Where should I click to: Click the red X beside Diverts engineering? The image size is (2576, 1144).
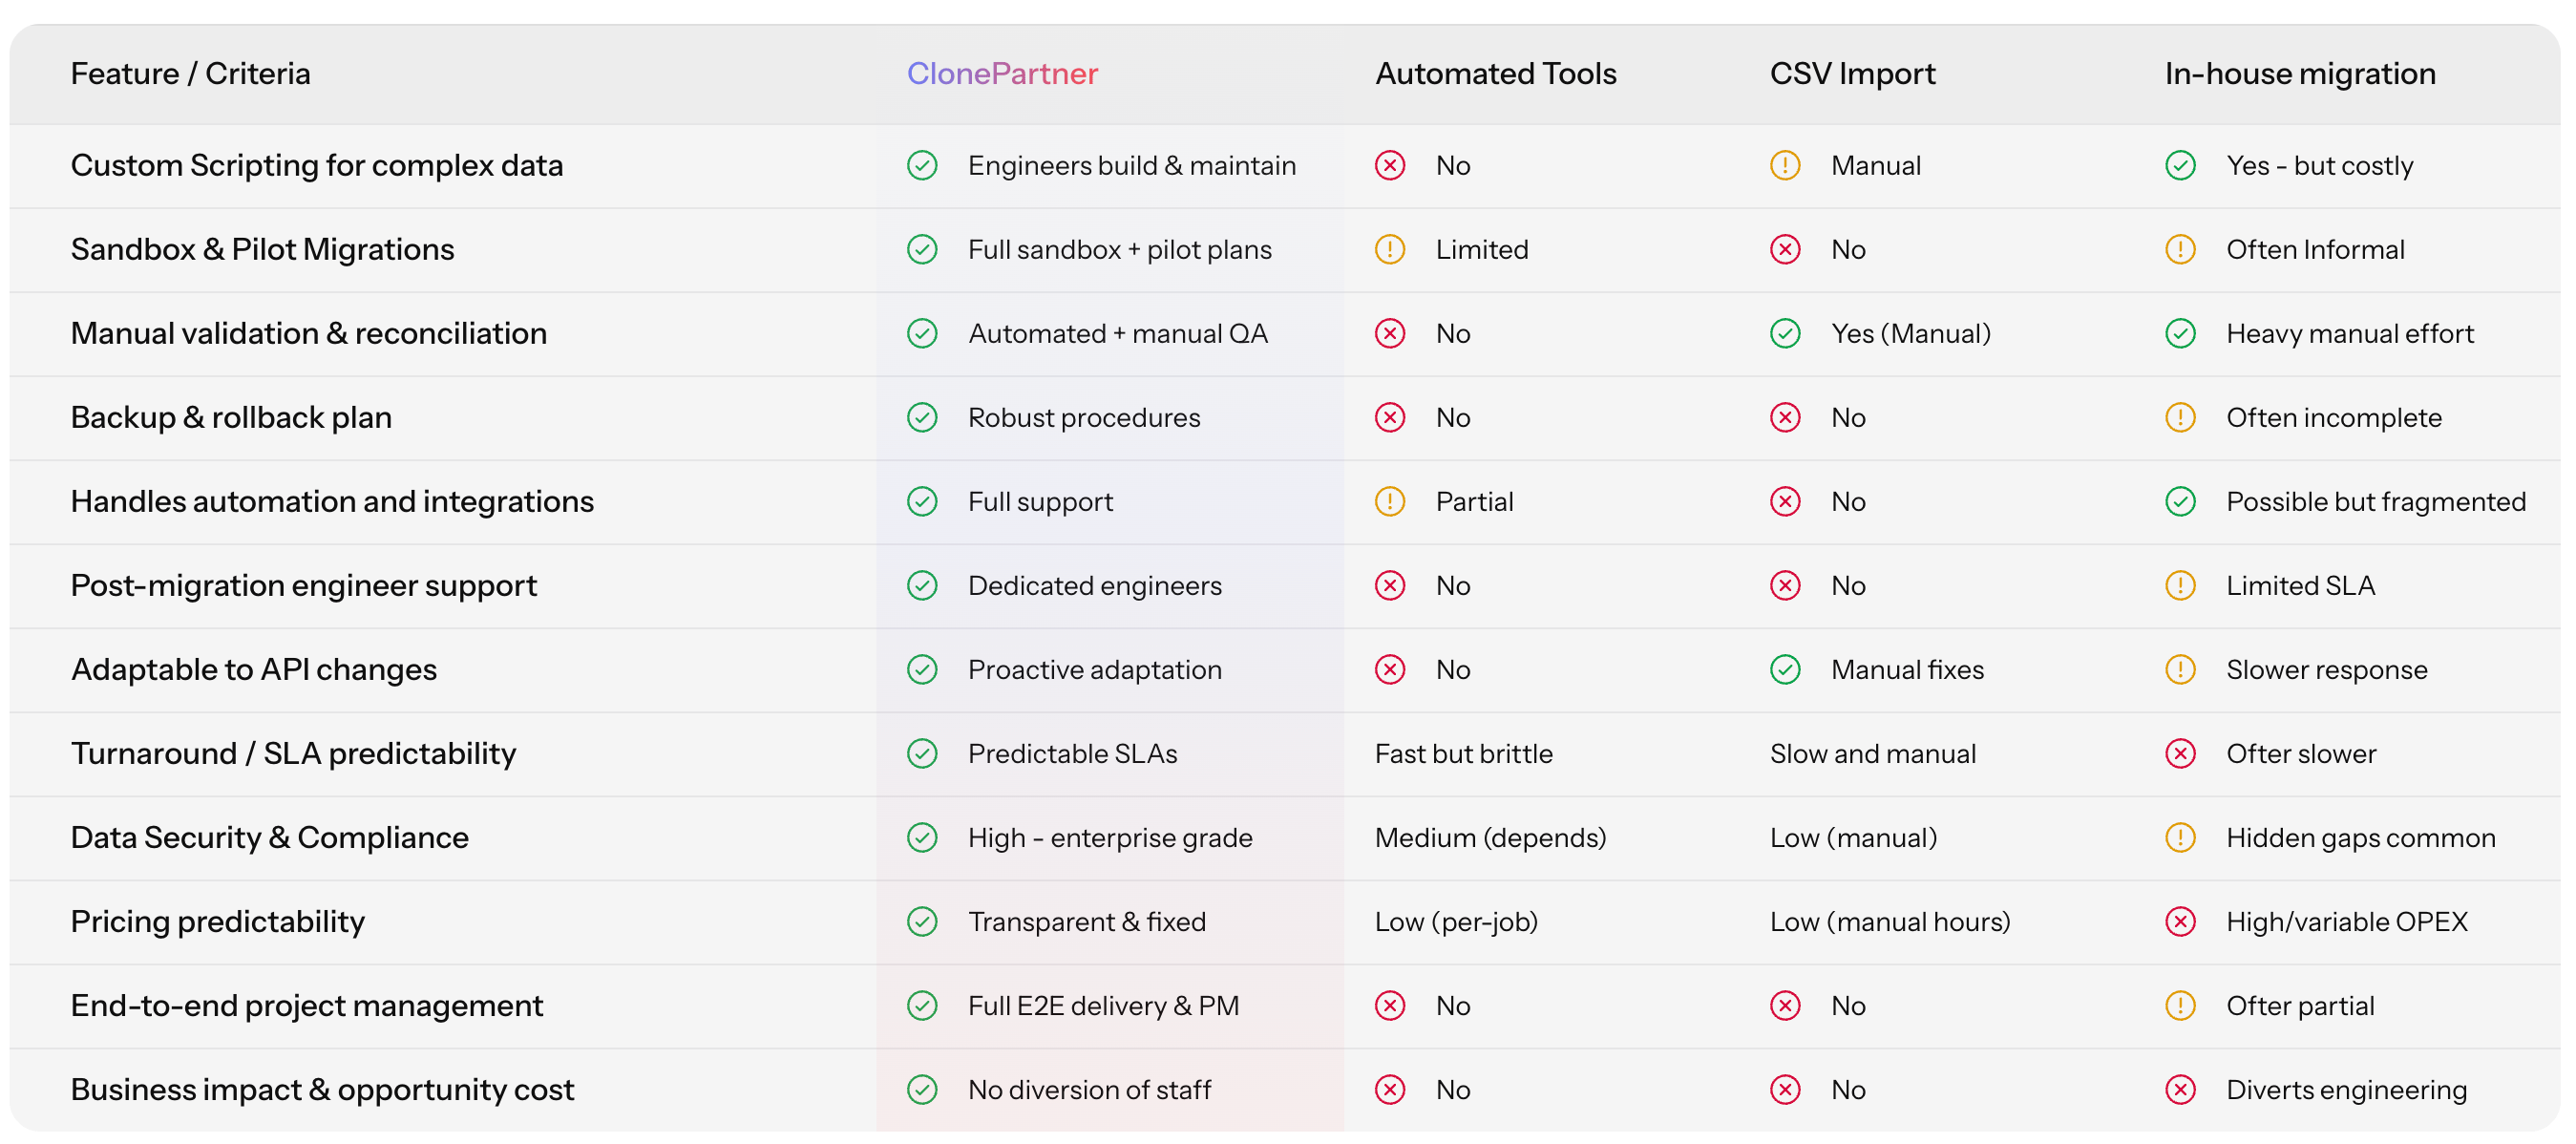click(x=2181, y=1090)
